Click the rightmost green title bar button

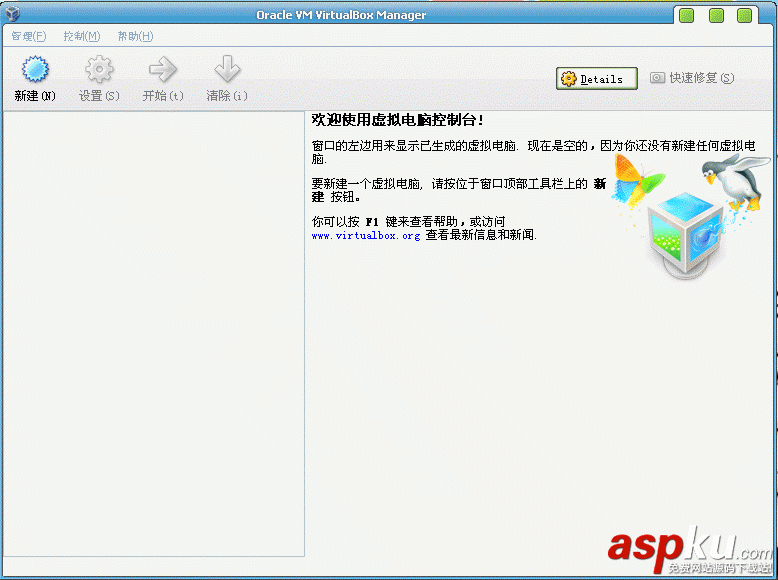(x=744, y=16)
